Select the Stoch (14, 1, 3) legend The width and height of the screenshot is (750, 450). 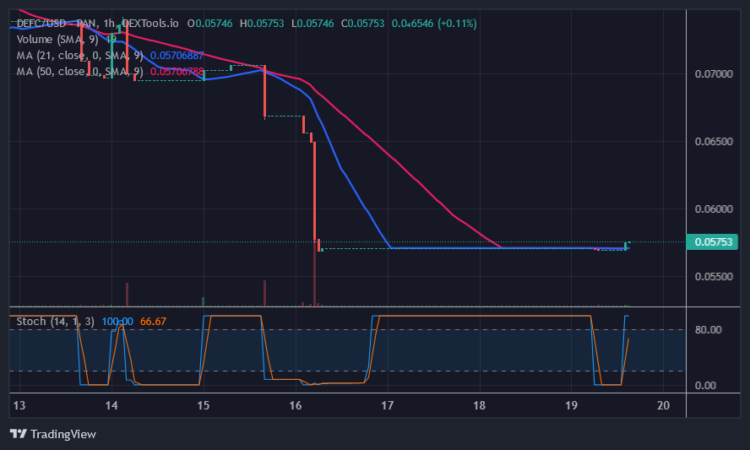point(56,321)
